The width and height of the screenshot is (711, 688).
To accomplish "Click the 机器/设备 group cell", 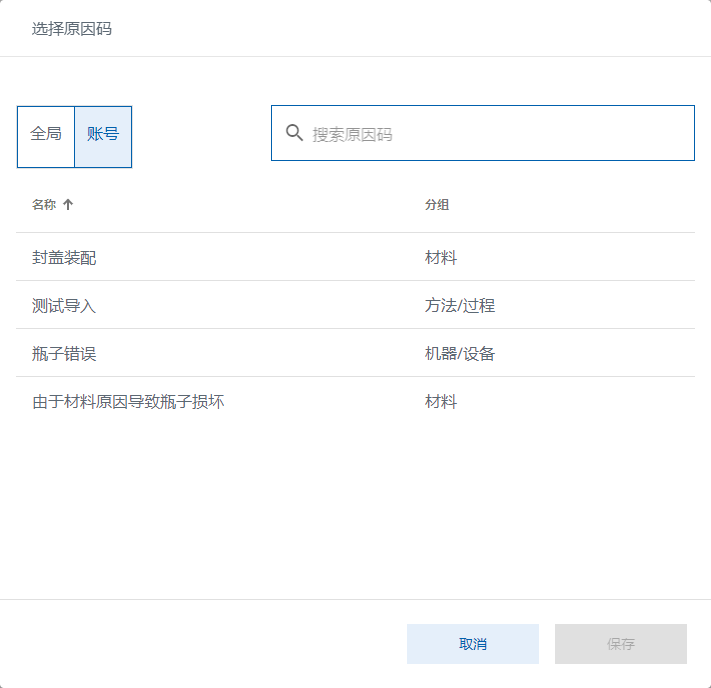I will [x=460, y=353].
